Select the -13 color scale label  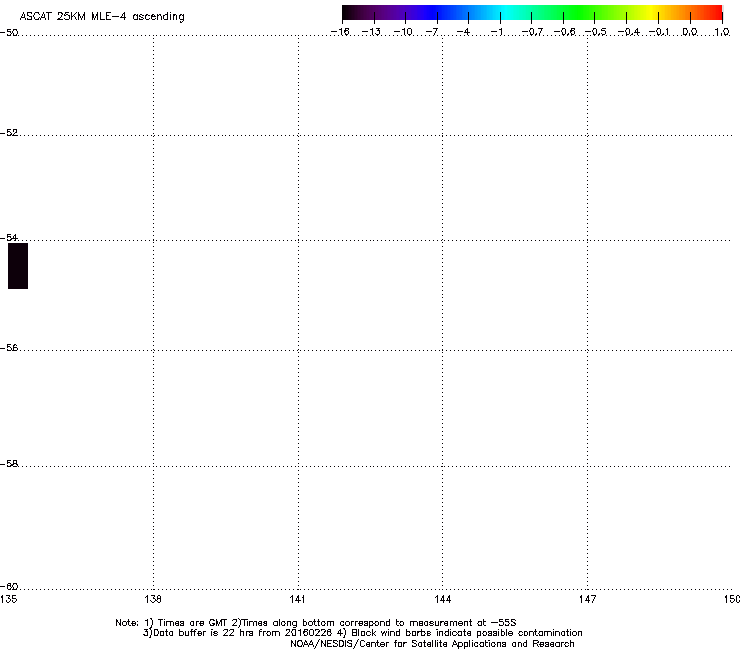(371, 32)
